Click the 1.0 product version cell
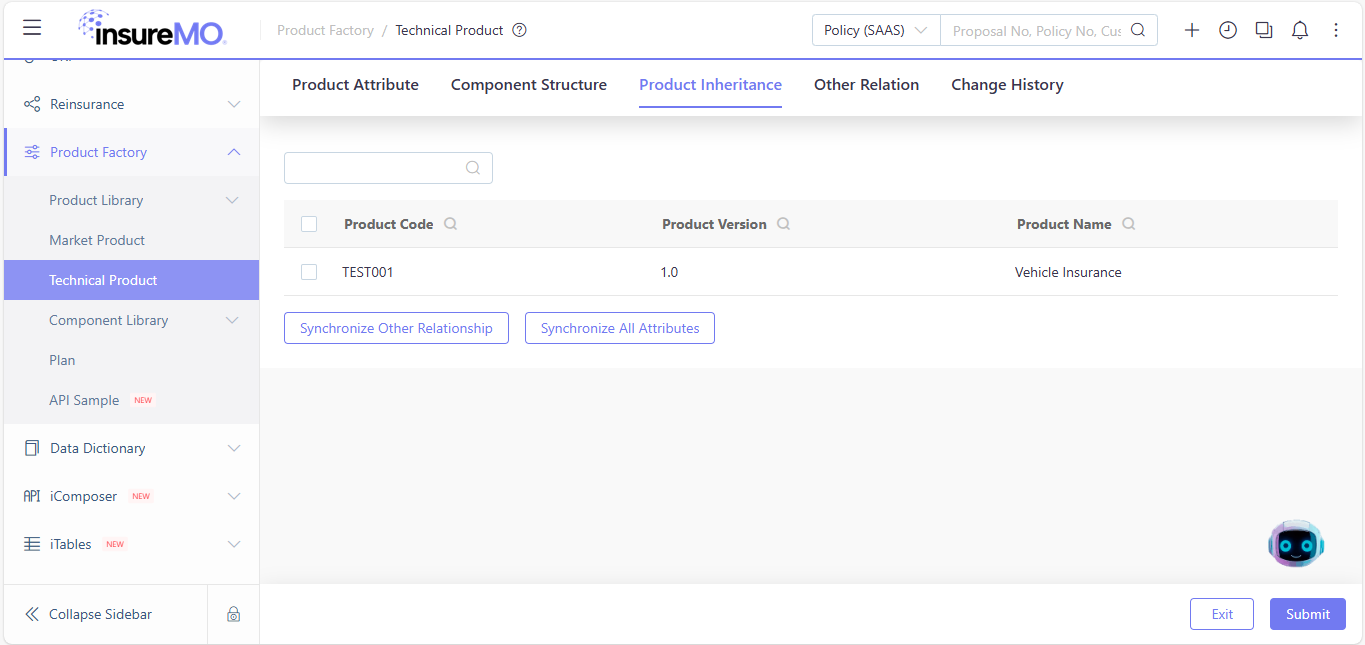Screen dimensions: 1365x645 [669, 272]
